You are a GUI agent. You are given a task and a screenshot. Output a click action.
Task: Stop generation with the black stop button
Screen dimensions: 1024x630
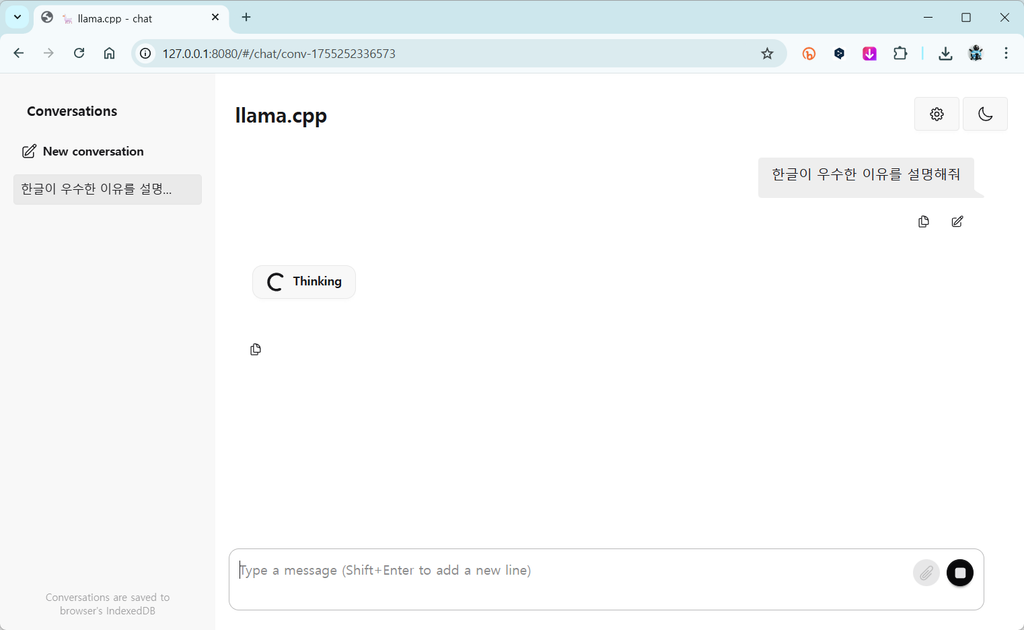[x=960, y=573]
